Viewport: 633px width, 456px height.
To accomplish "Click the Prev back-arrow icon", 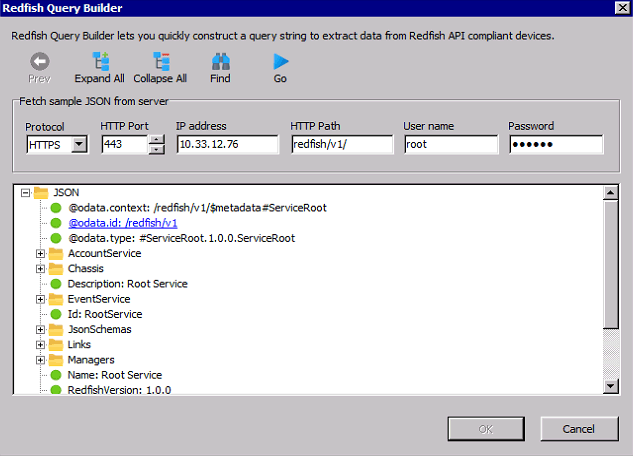I will pyautogui.click(x=40, y=62).
